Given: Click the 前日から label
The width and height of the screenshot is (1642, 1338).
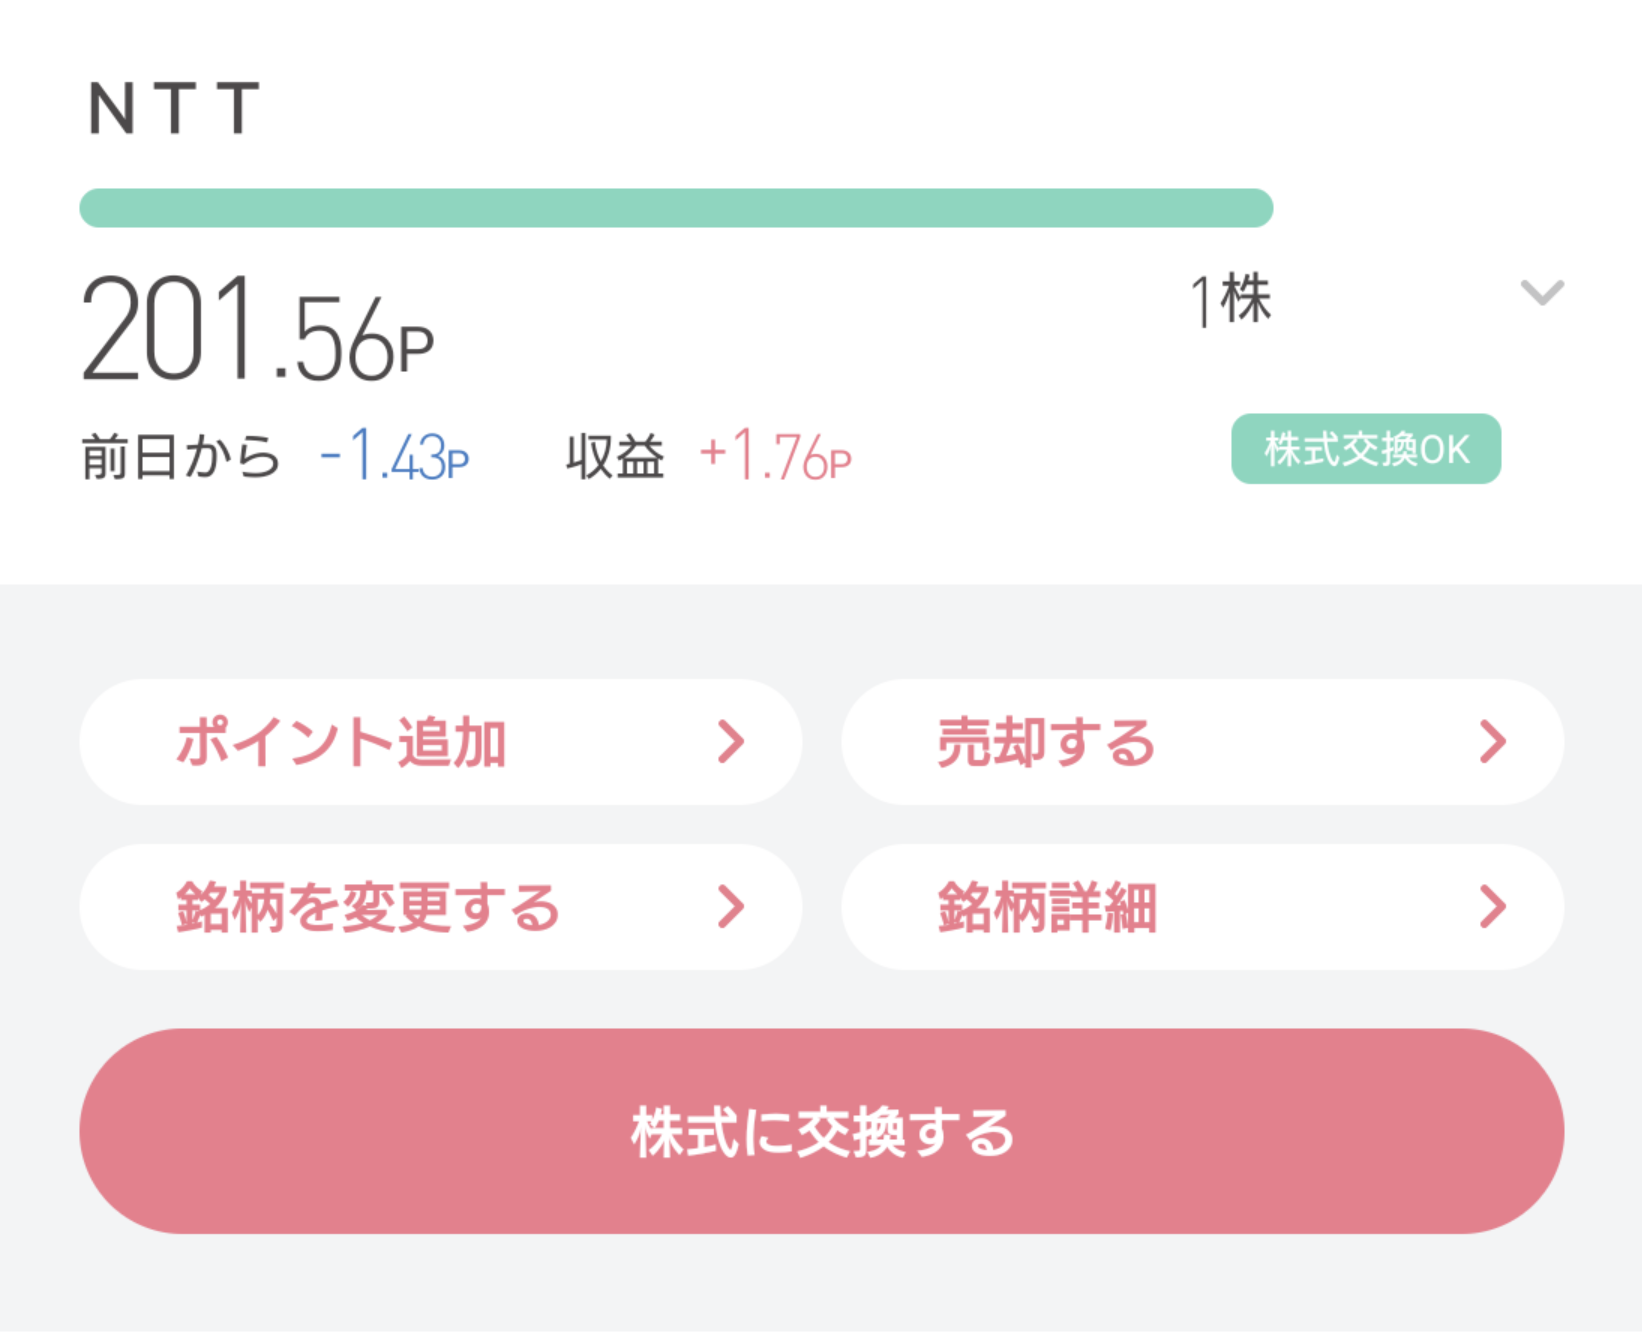Looking at the screenshot, I should pyautogui.click(x=181, y=457).
